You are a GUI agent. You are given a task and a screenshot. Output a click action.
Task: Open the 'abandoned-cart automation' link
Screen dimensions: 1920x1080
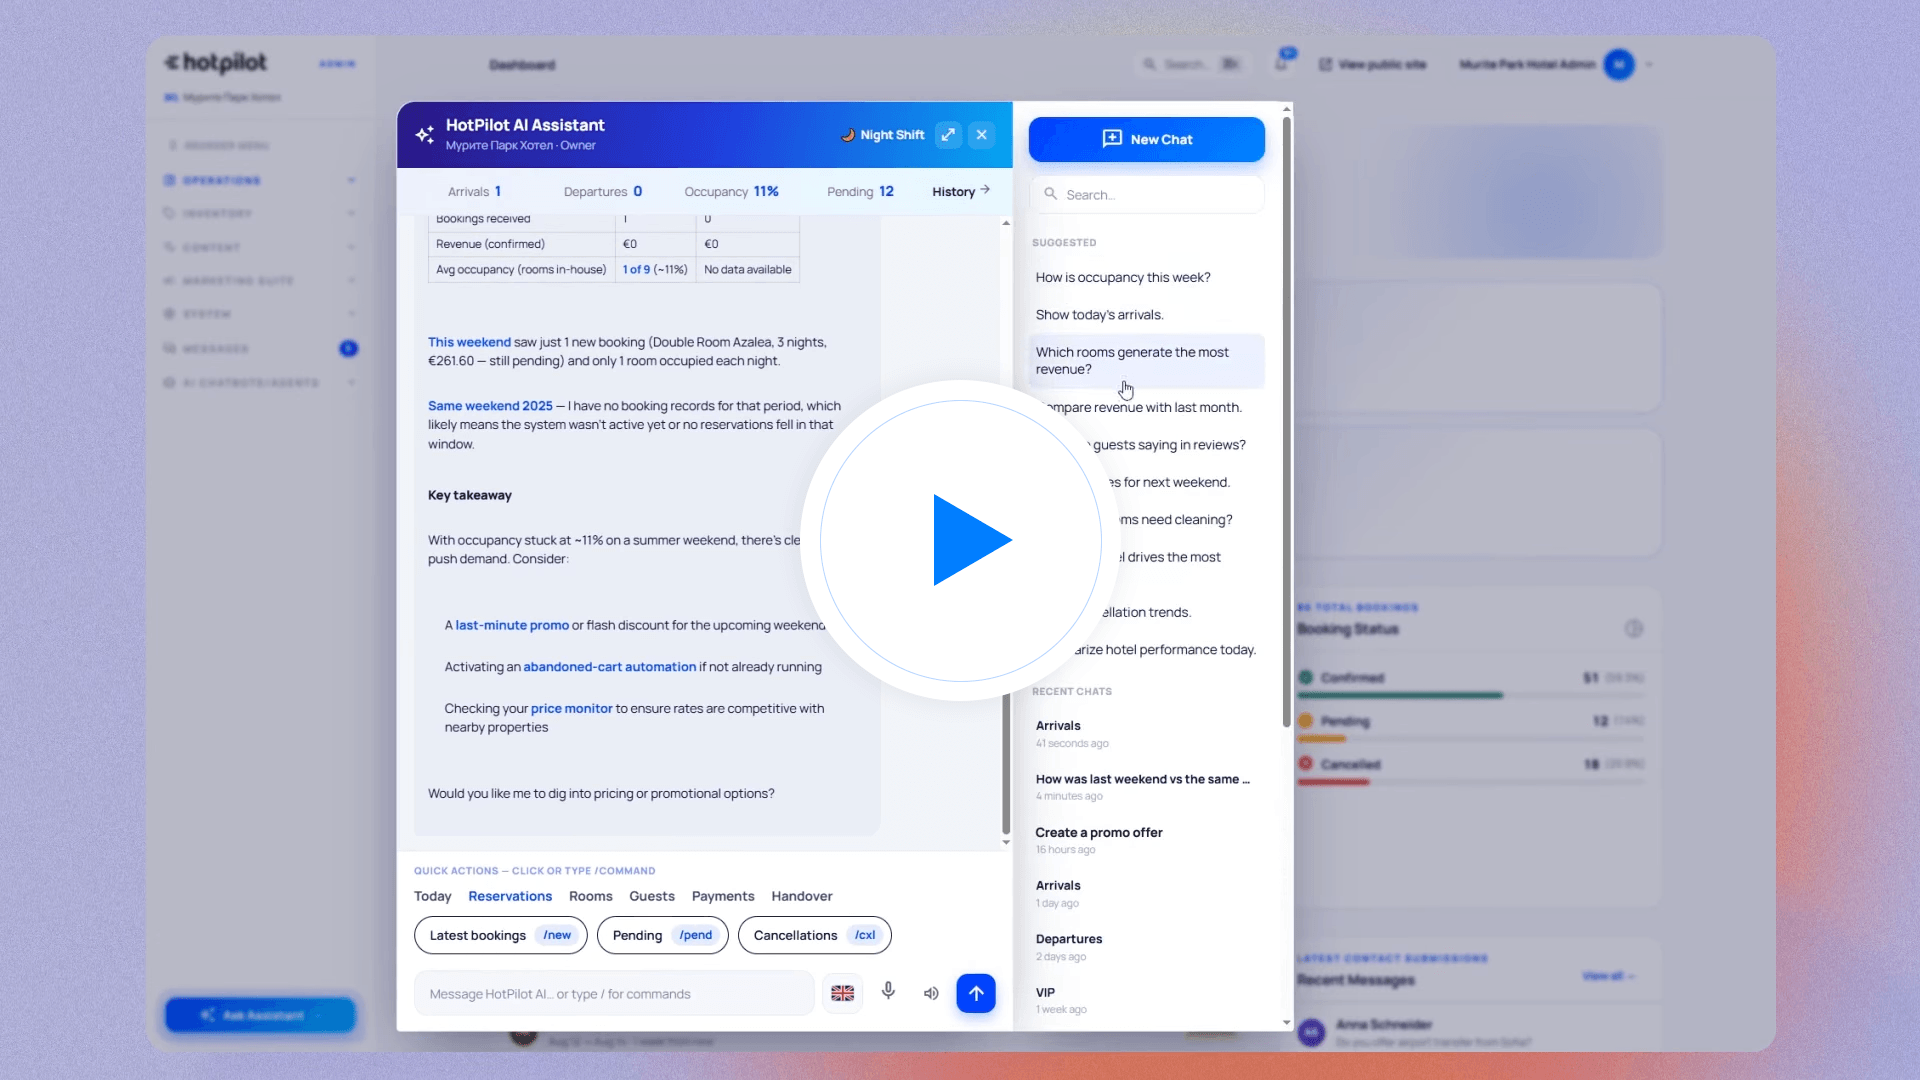pos(610,667)
